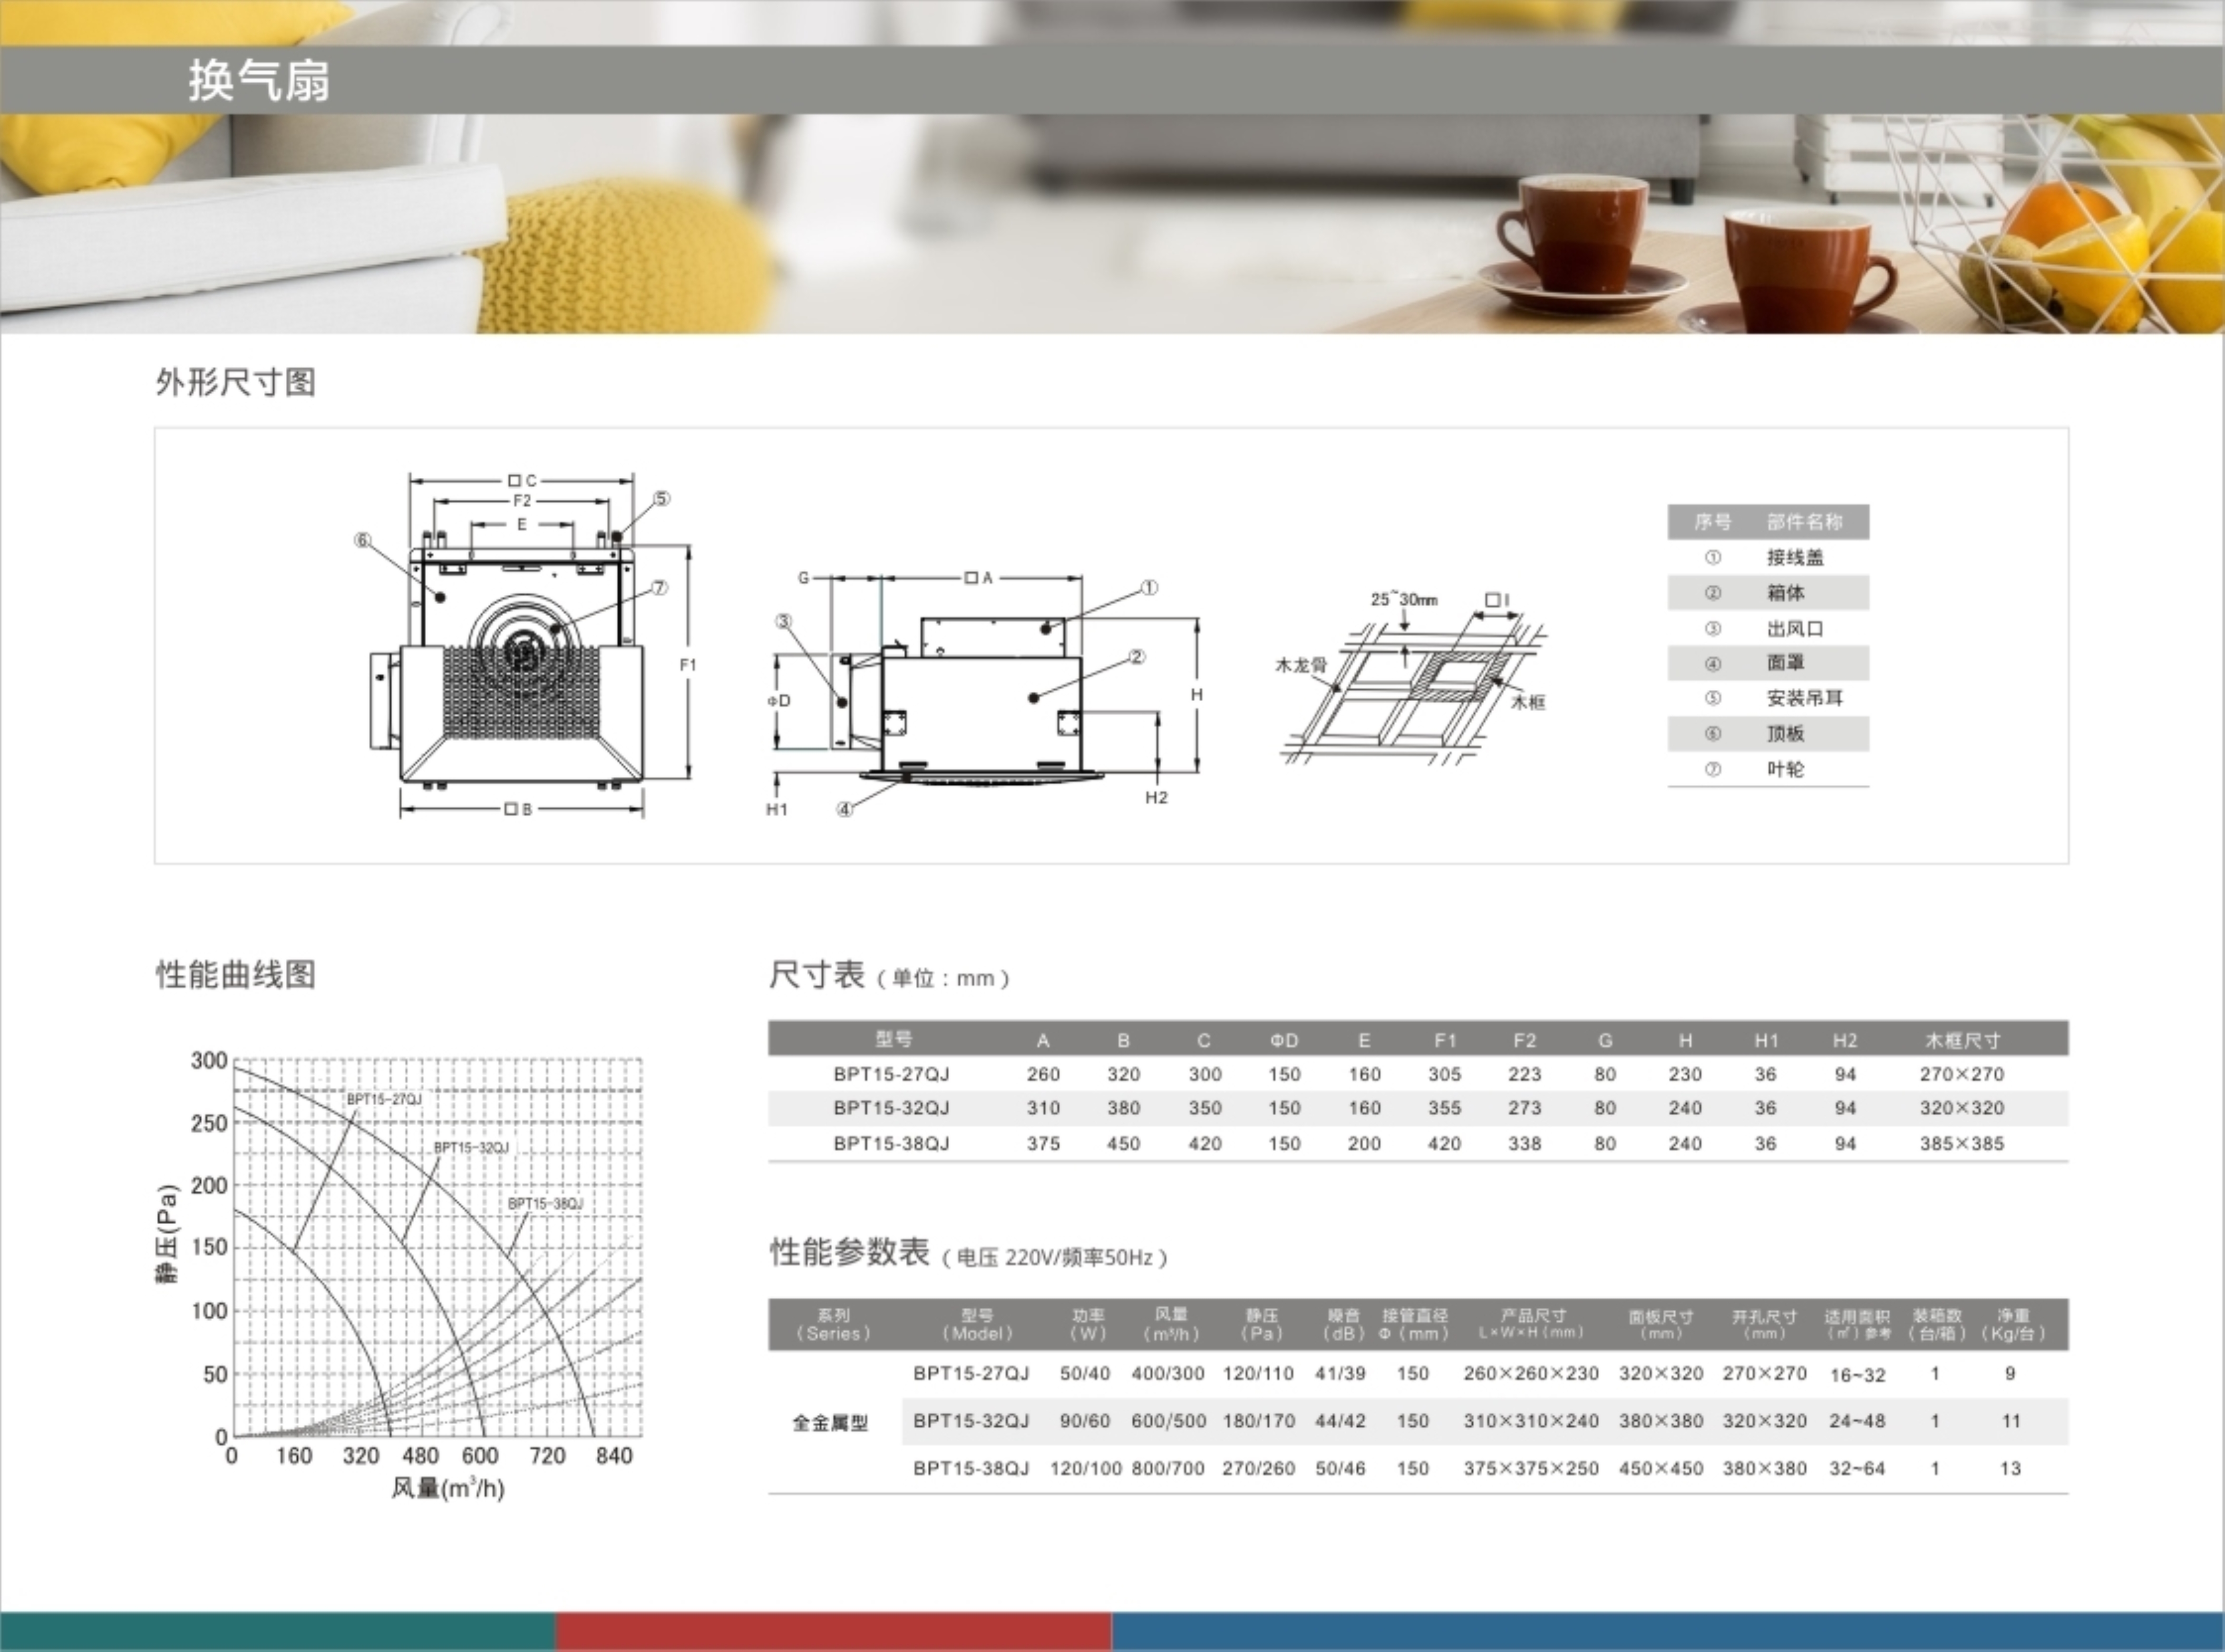This screenshot has height=1652, width=2225.
Task: Click the circled number 2 callout marker
Action: 1137,657
